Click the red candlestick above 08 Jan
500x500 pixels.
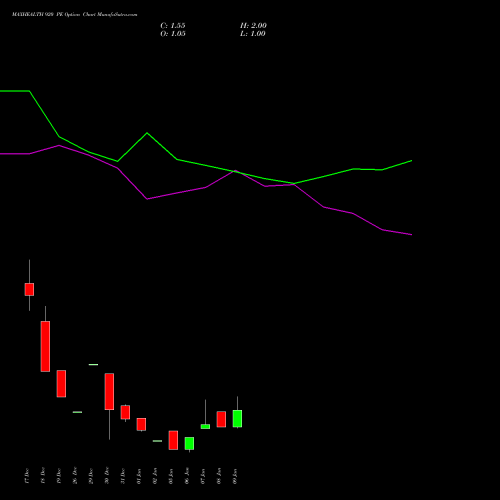(221, 419)
